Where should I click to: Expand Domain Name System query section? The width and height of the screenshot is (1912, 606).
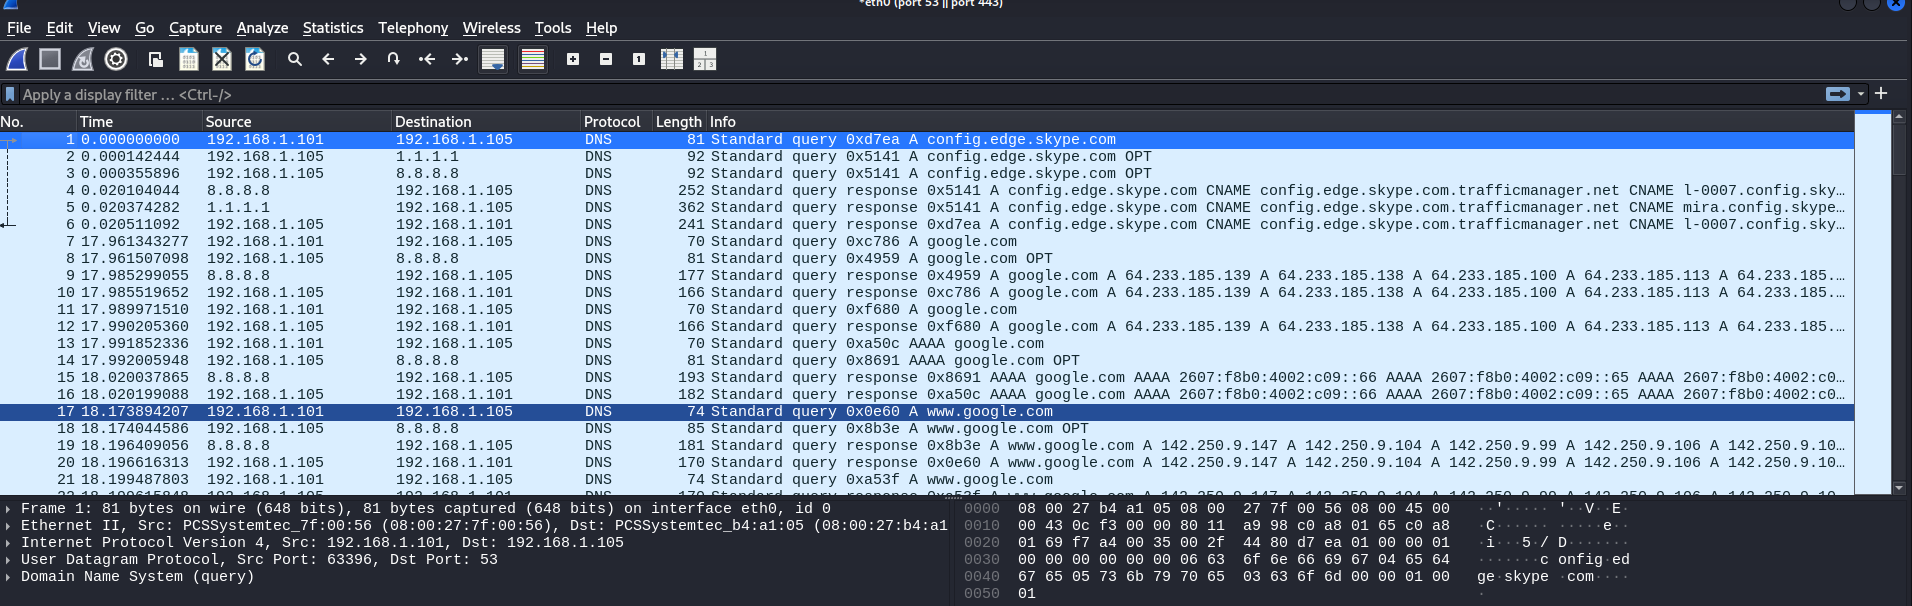(8, 577)
